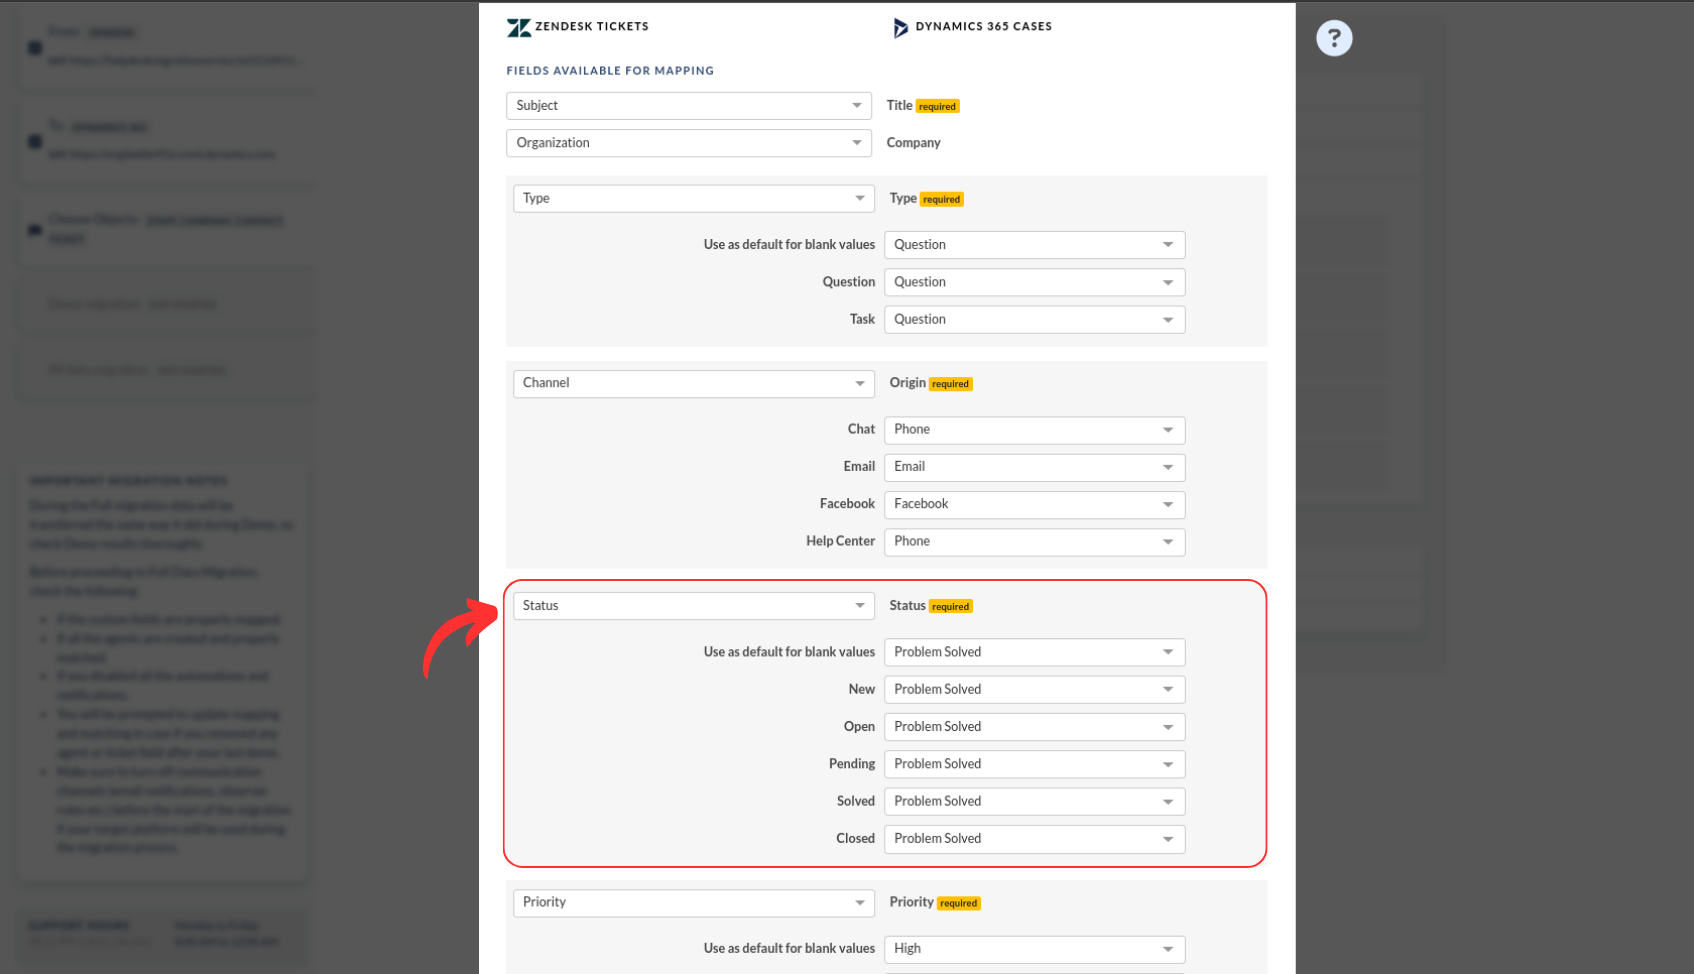Open the Closed status mapping dropdown
Viewport: 1694px width, 974px height.
tap(1034, 839)
